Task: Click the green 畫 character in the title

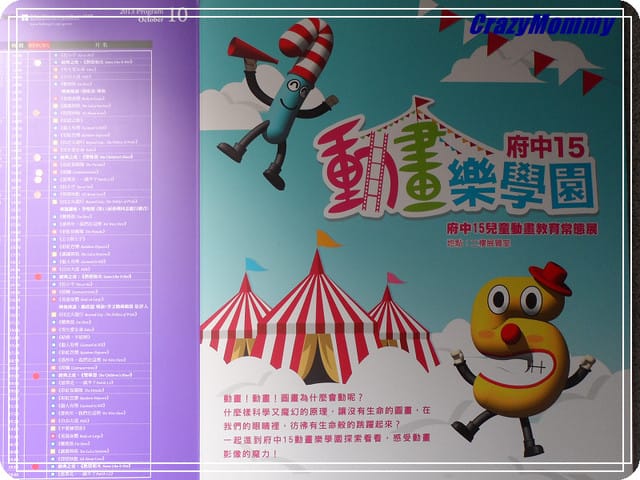Action: [x=420, y=167]
